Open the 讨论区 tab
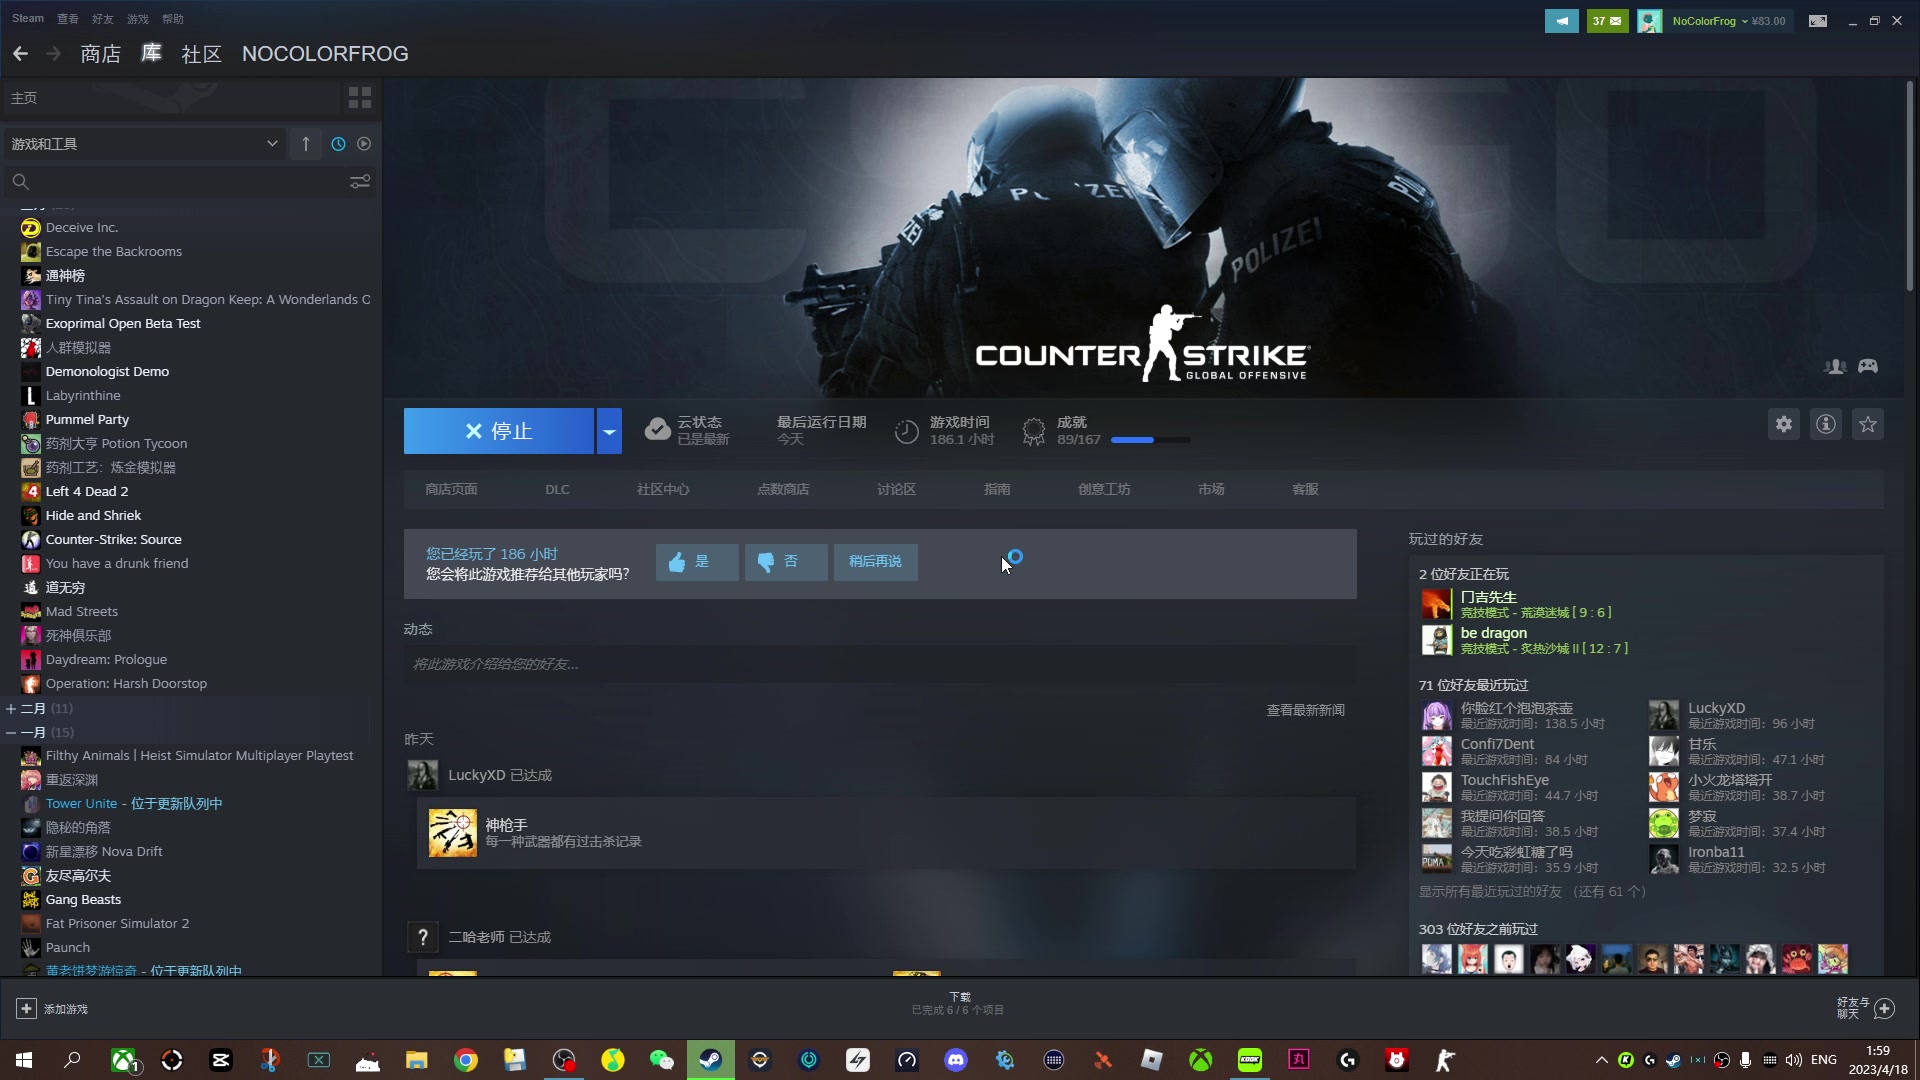 click(x=896, y=490)
